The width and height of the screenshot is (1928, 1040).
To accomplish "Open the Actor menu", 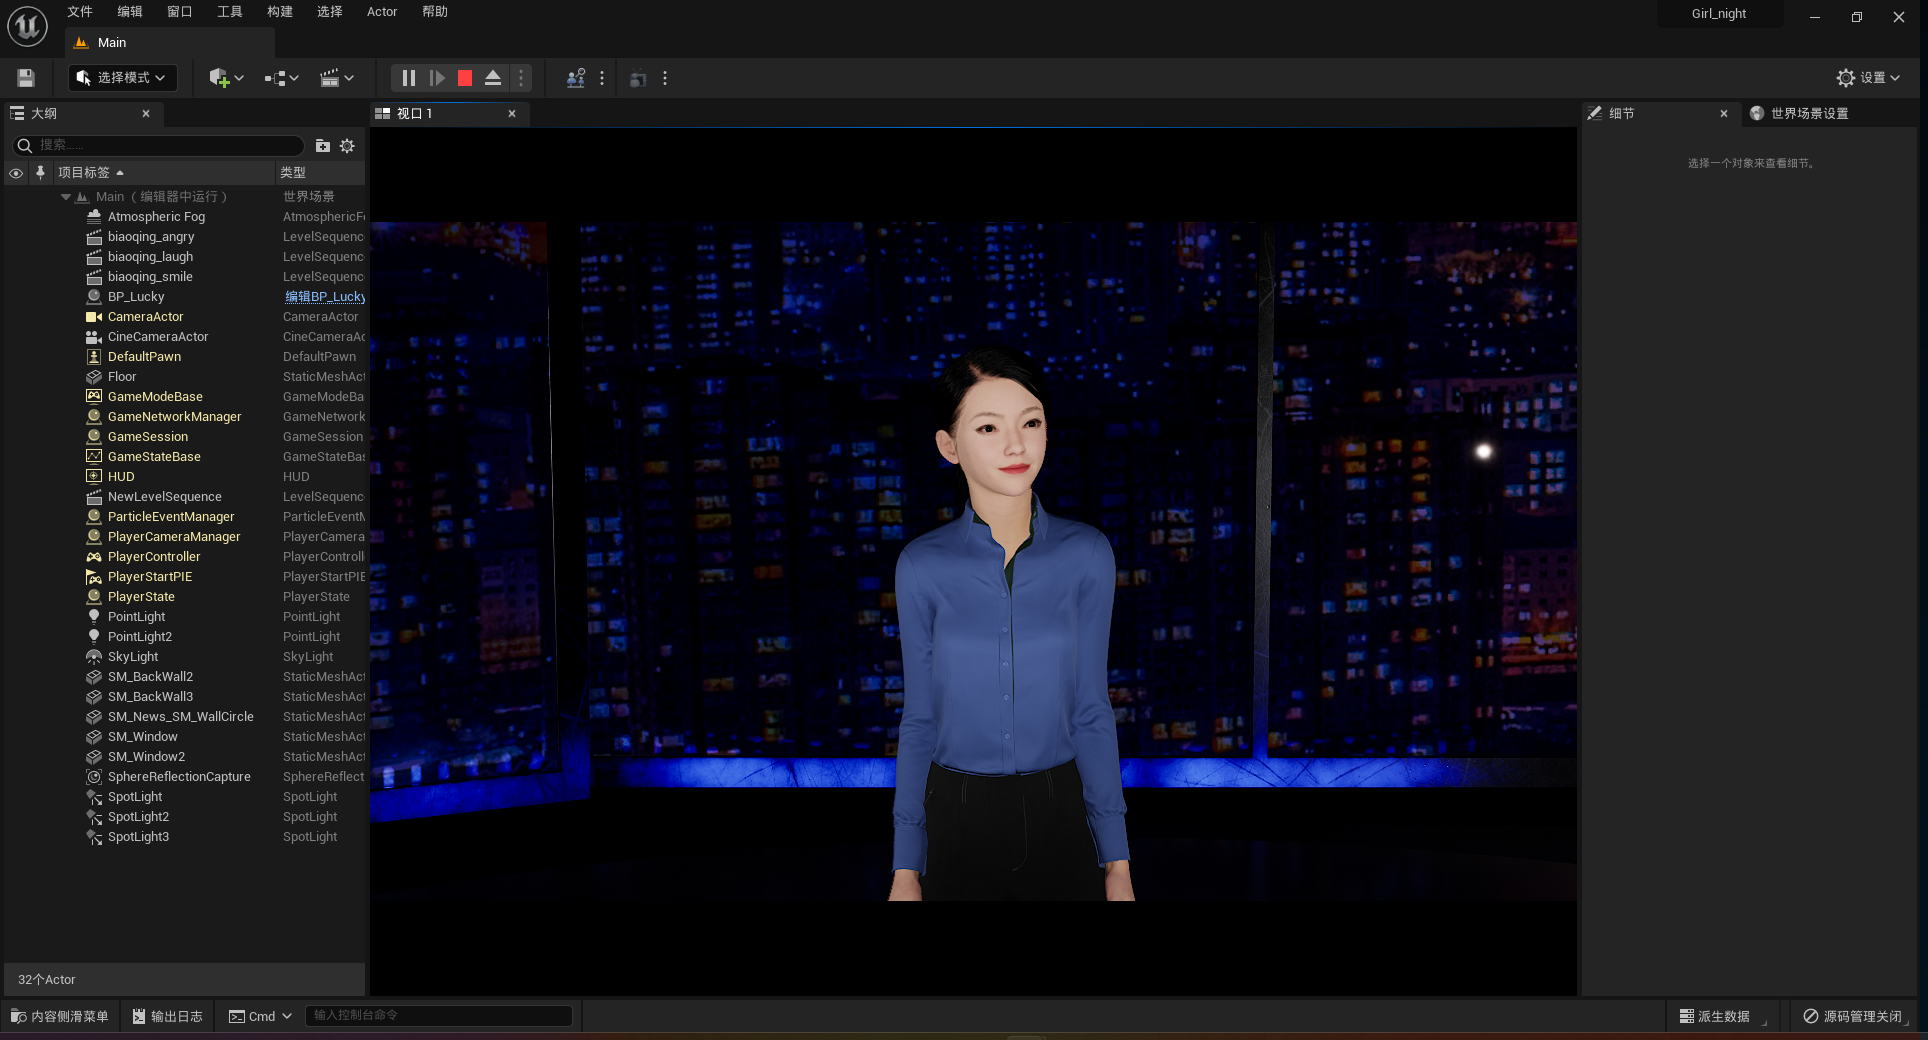I will 382,12.
